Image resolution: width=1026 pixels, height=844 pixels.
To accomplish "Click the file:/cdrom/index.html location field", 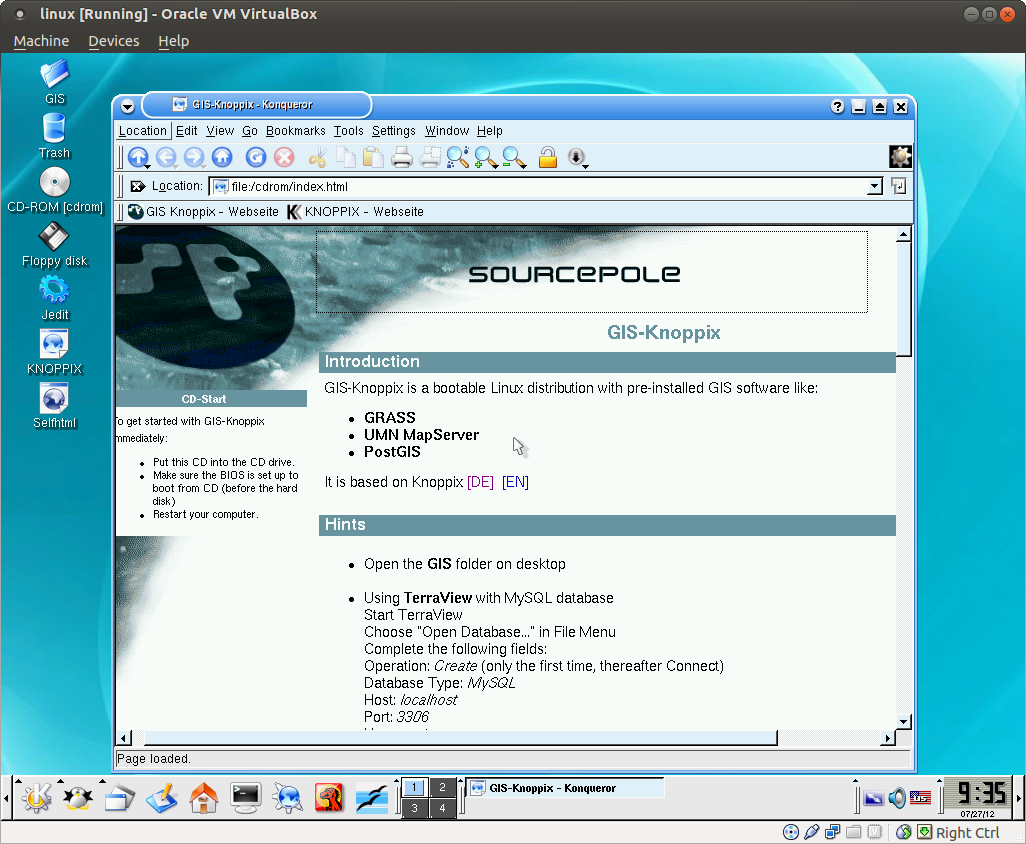I will 540,186.
